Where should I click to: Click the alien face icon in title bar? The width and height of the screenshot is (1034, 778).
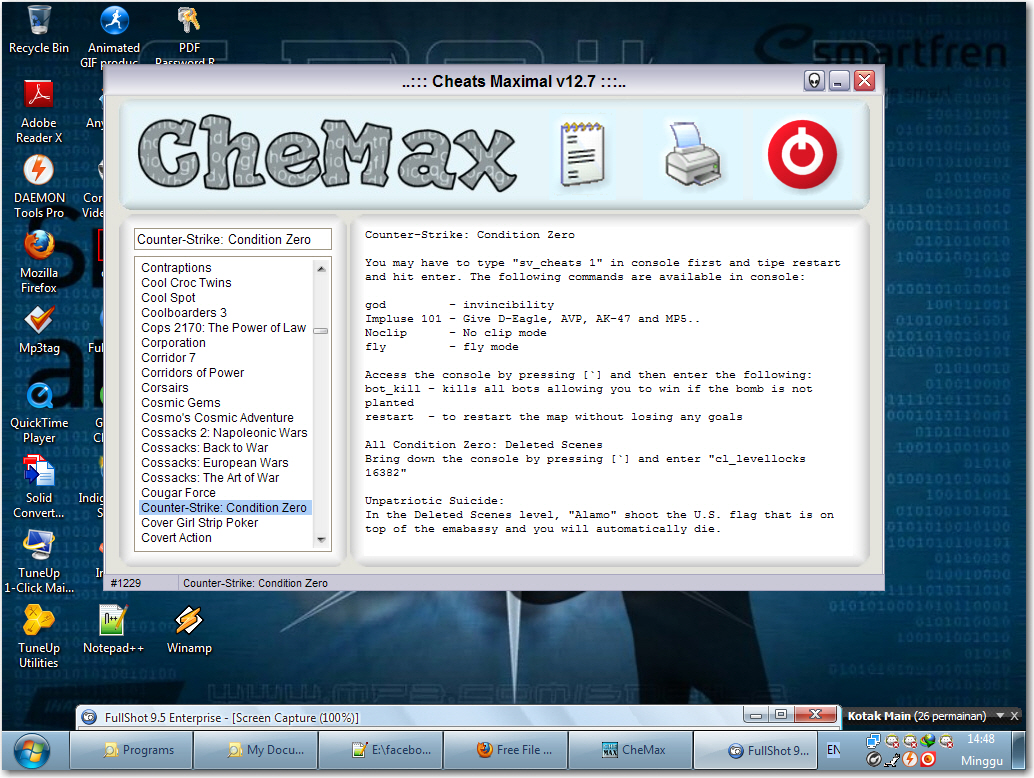click(814, 81)
